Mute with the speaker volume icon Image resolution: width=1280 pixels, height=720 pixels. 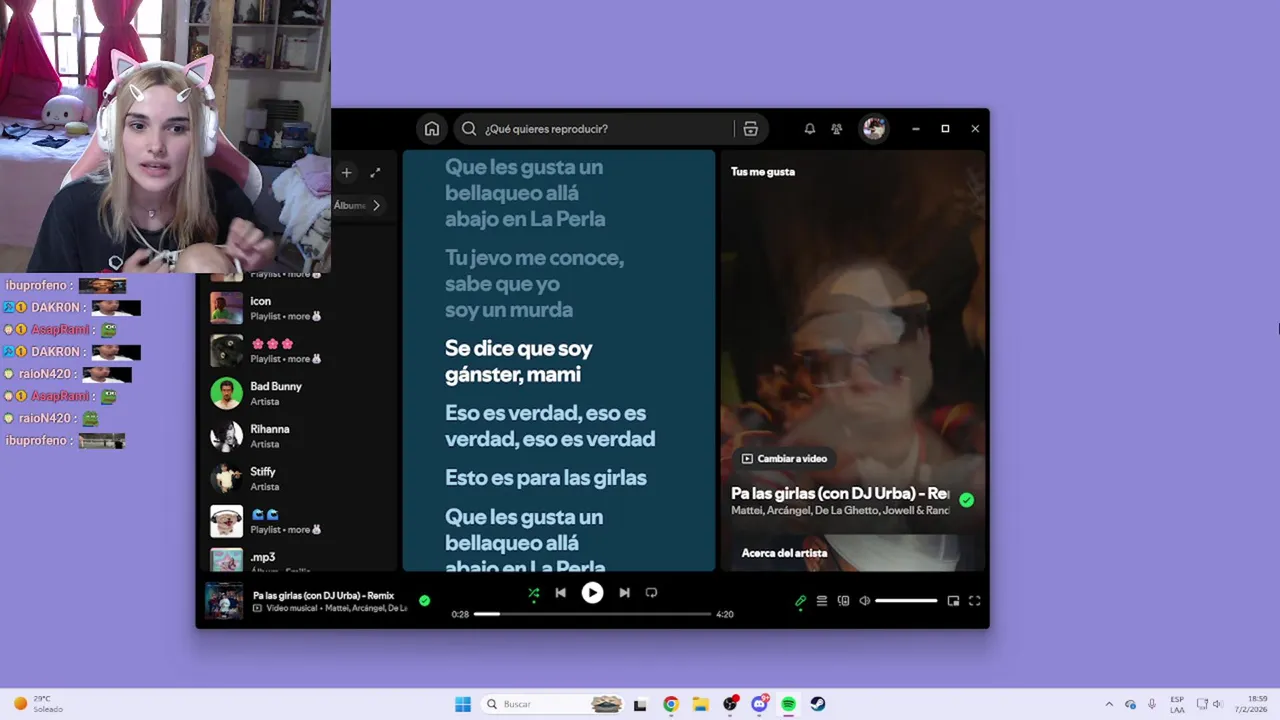click(x=865, y=601)
